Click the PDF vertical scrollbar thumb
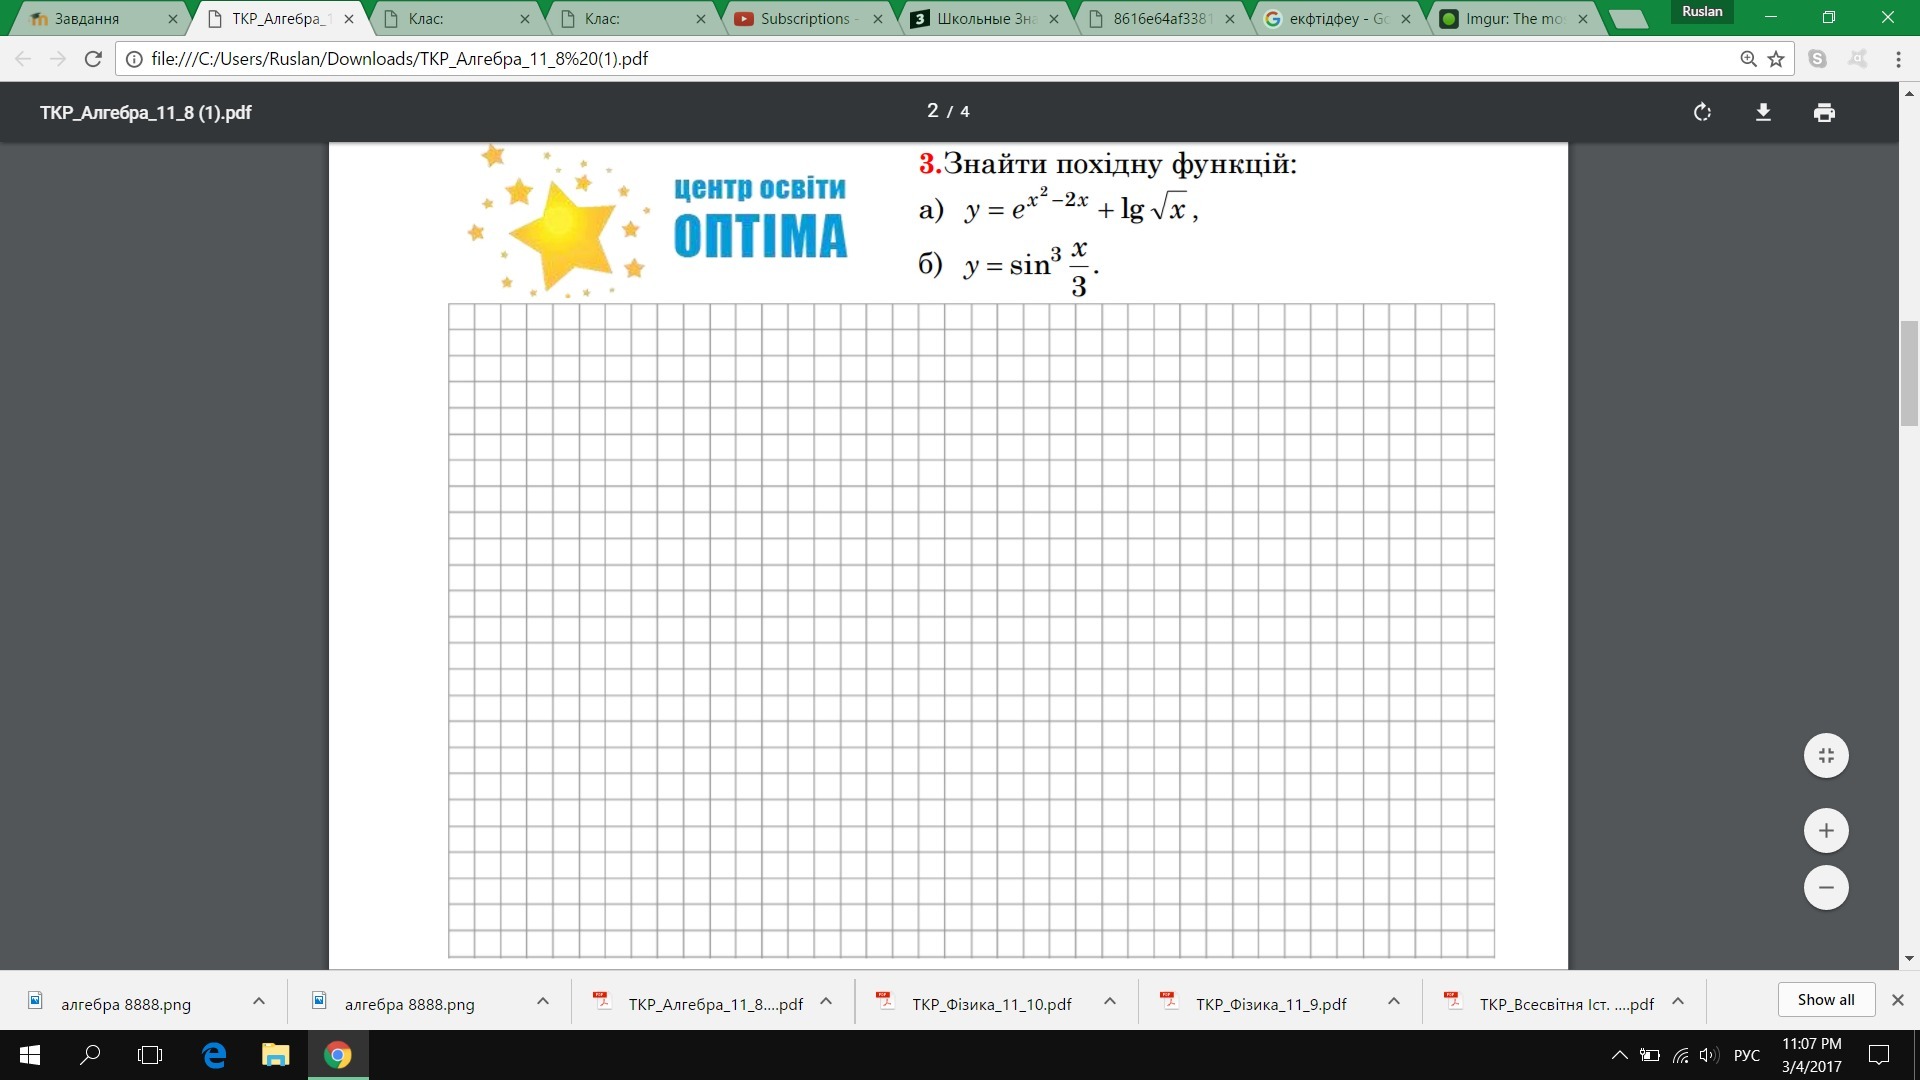This screenshot has height=1080, width=1920. coord(1909,373)
